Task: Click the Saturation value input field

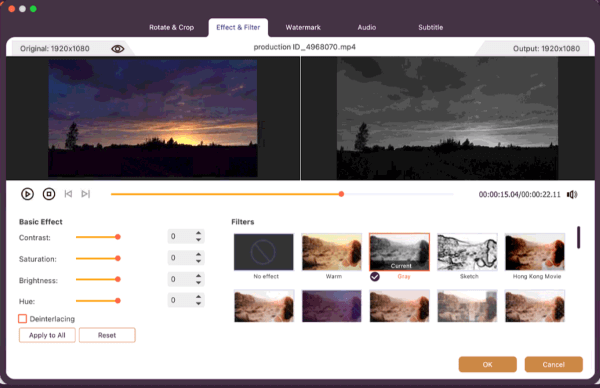Action: point(181,258)
